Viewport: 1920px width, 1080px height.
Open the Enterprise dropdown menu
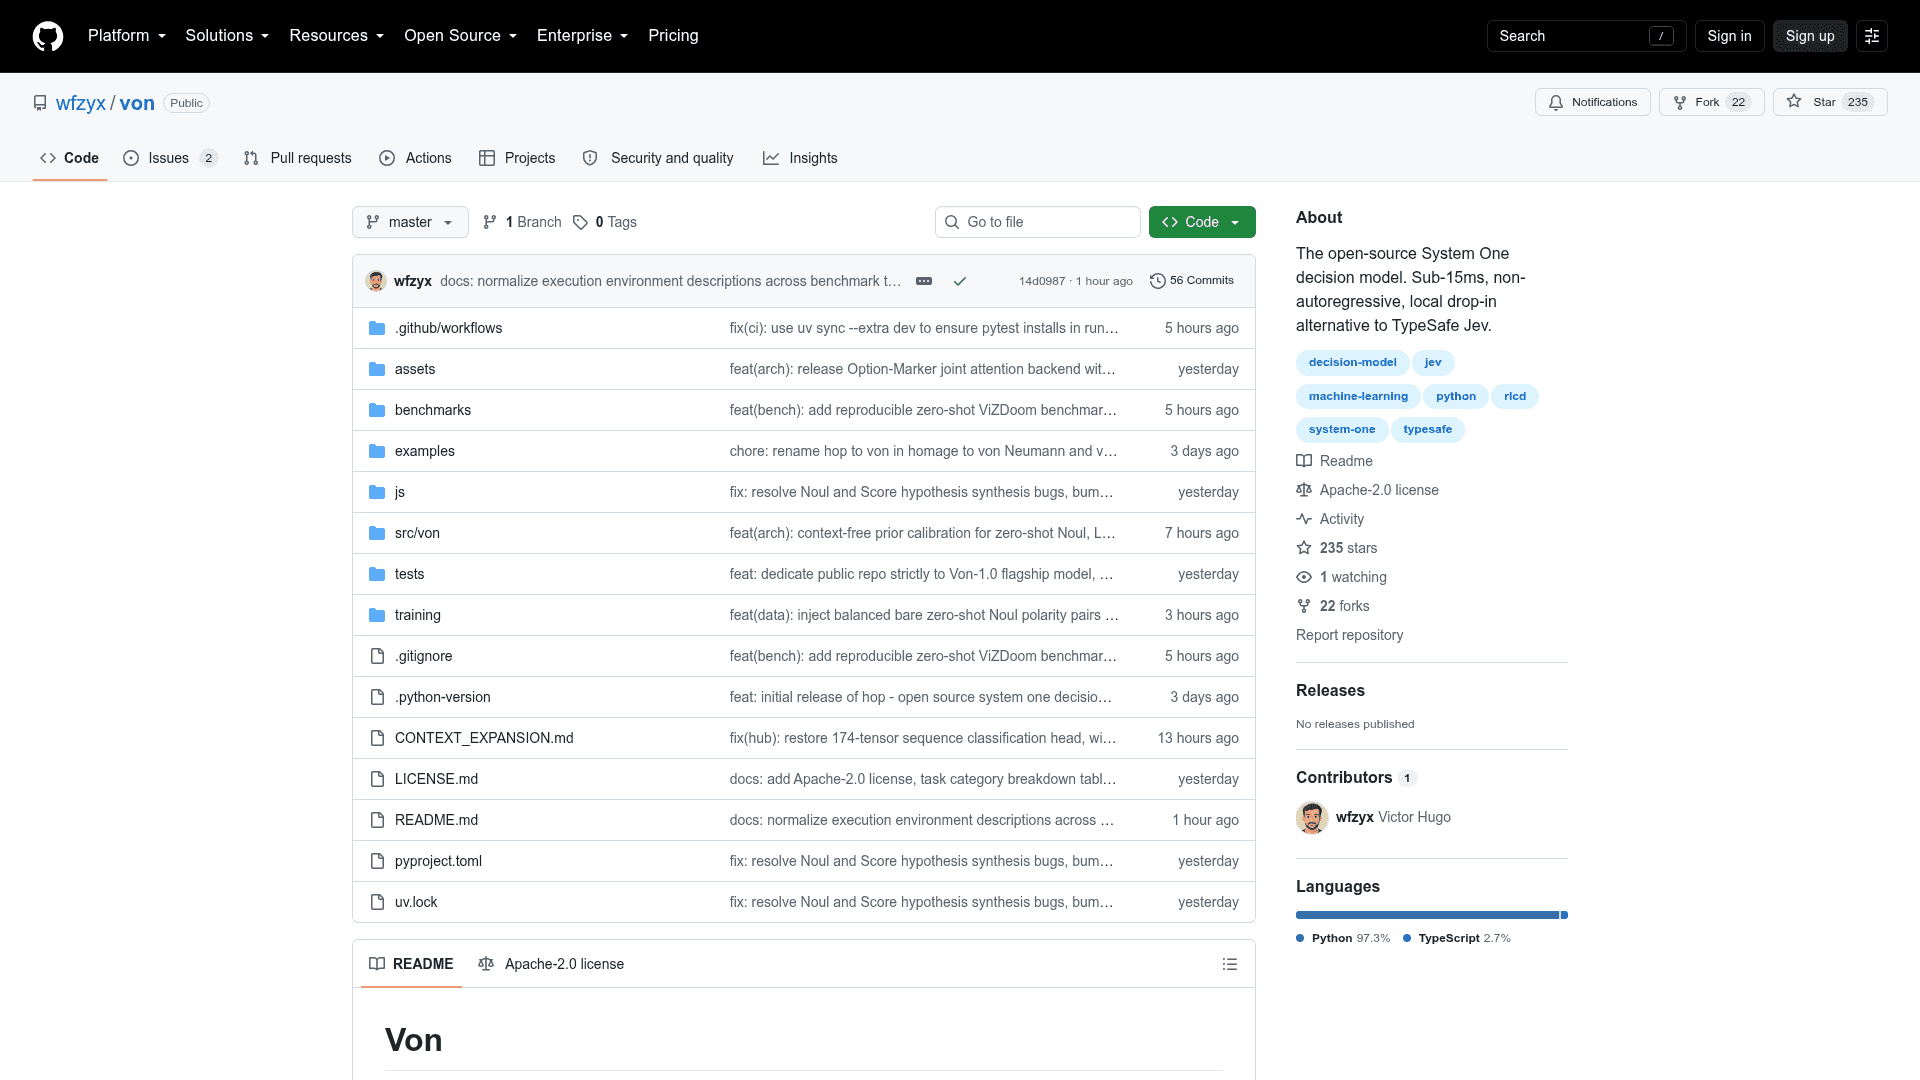pos(582,36)
